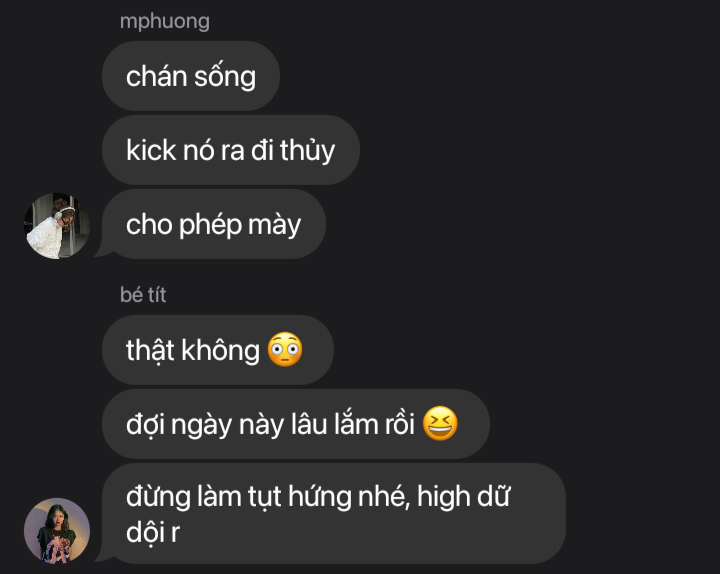
Task: Click the word "kick" in mphuong's message
Action: (151, 150)
